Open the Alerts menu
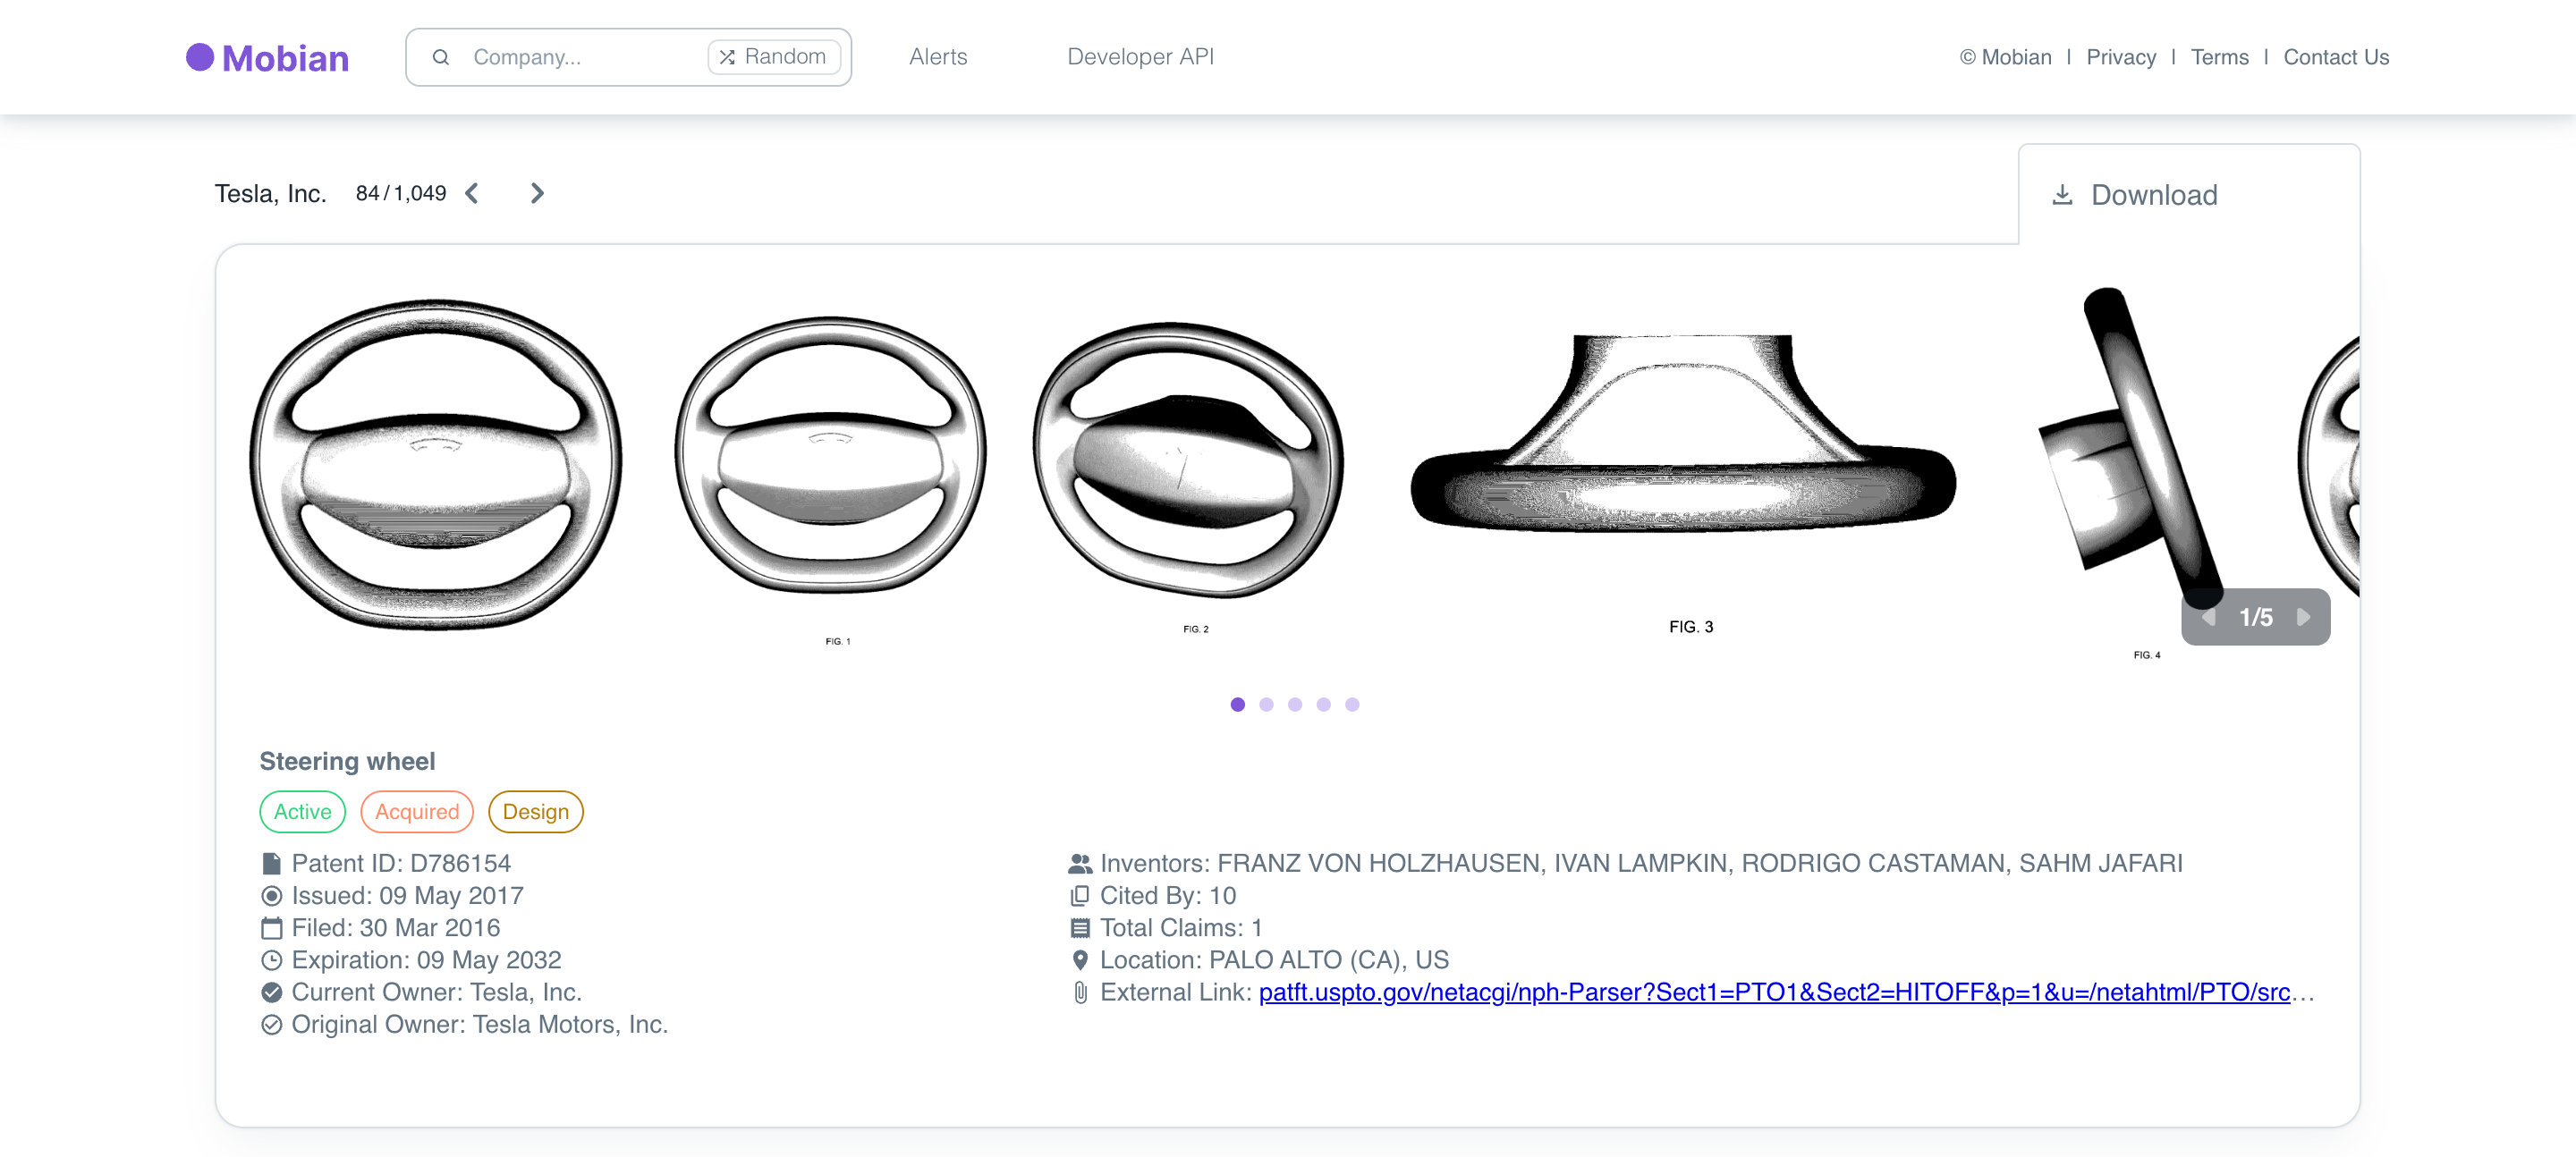The image size is (2576, 1157). coord(937,57)
